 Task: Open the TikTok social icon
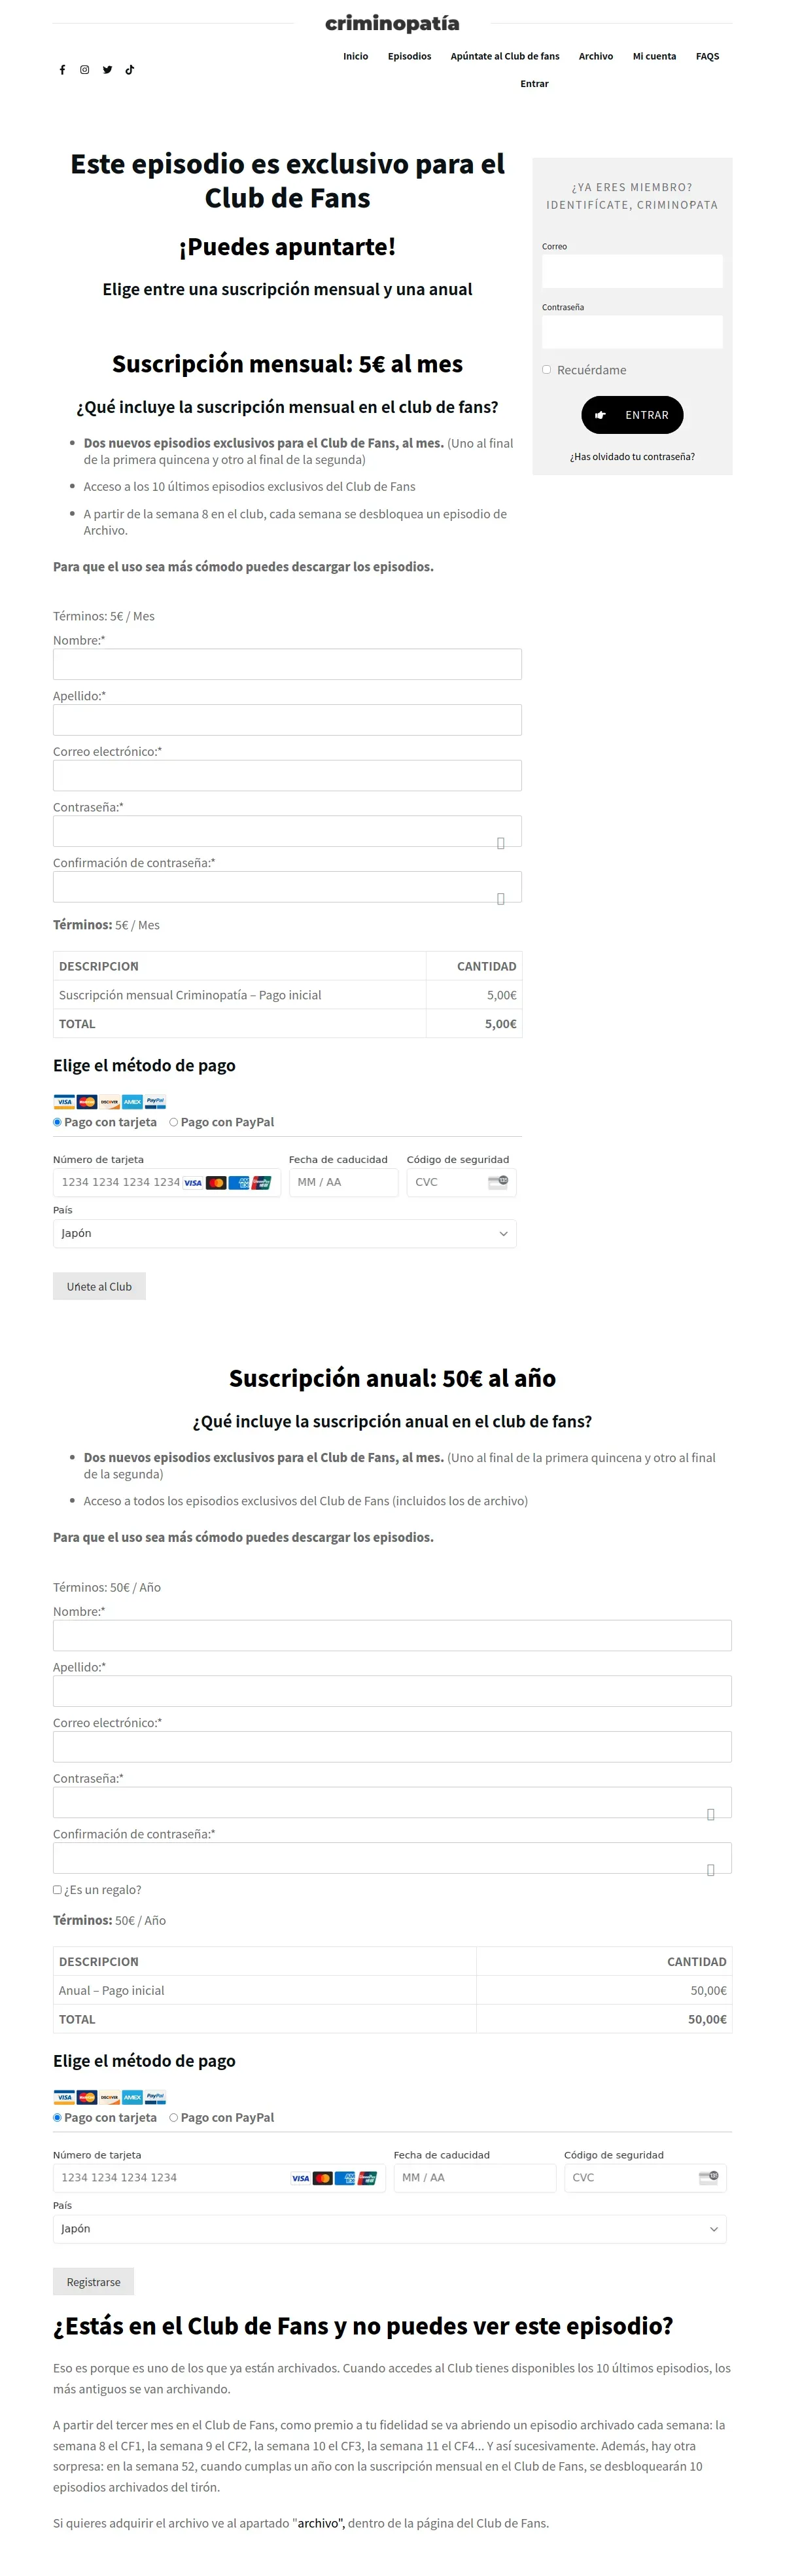(x=129, y=70)
